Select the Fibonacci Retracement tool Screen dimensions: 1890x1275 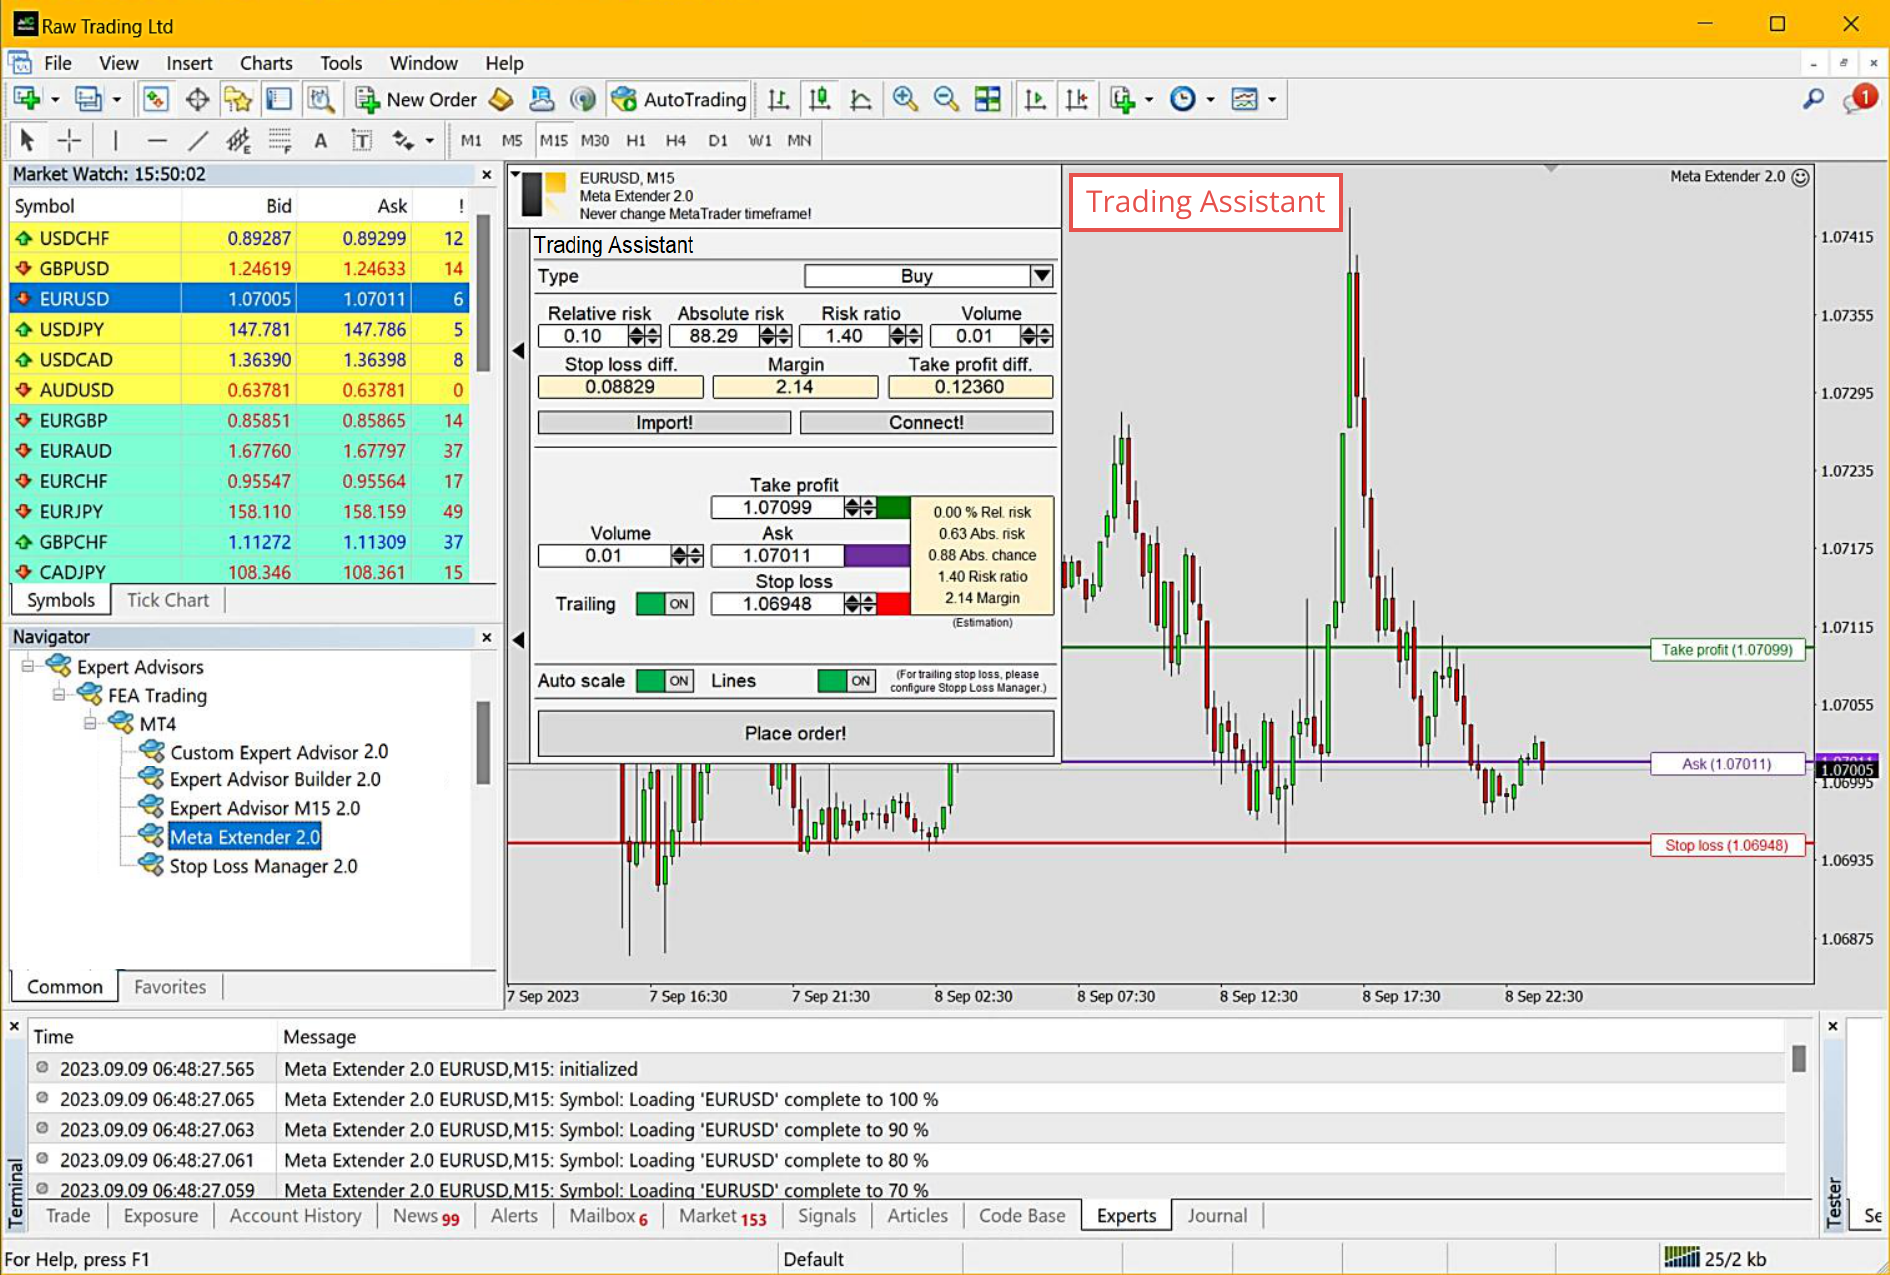point(279,140)
